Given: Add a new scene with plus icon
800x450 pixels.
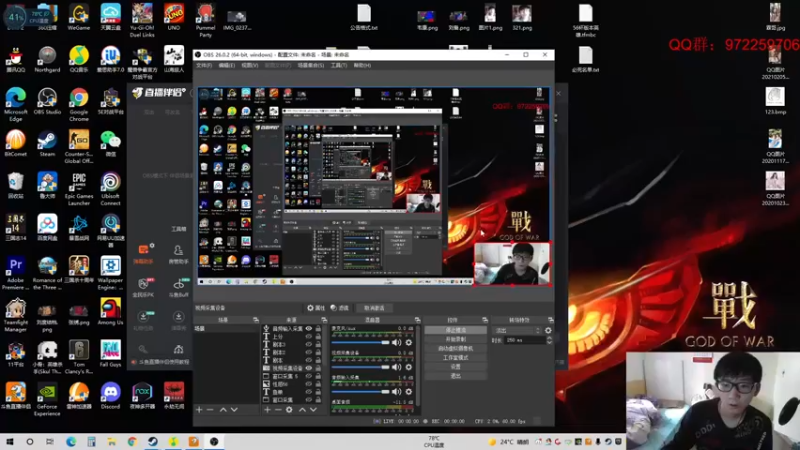Looking at the screenshot, I should point(199,409).
